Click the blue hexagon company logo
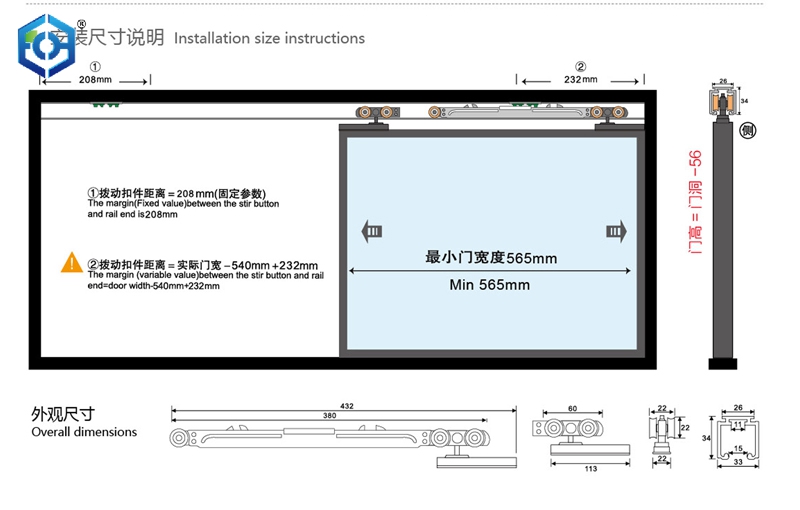 pyautogui.click(x=46, y=44)
